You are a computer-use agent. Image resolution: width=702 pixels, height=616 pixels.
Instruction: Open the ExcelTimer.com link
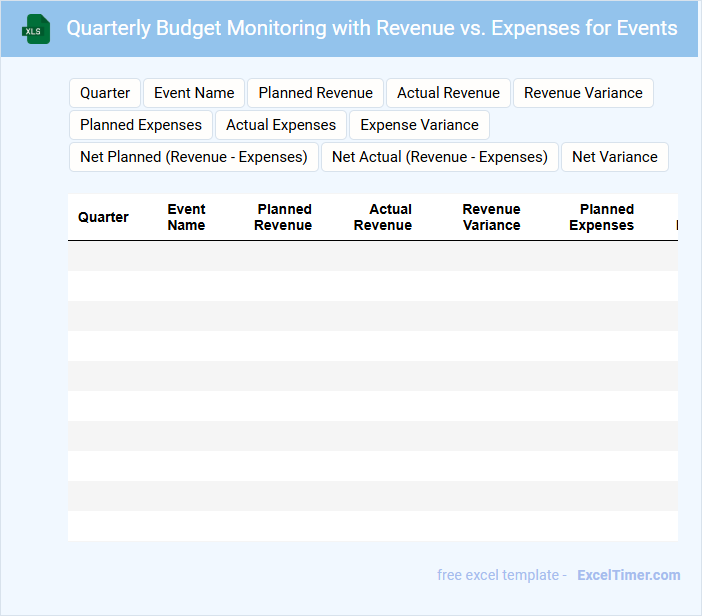[x=628, y=575]
